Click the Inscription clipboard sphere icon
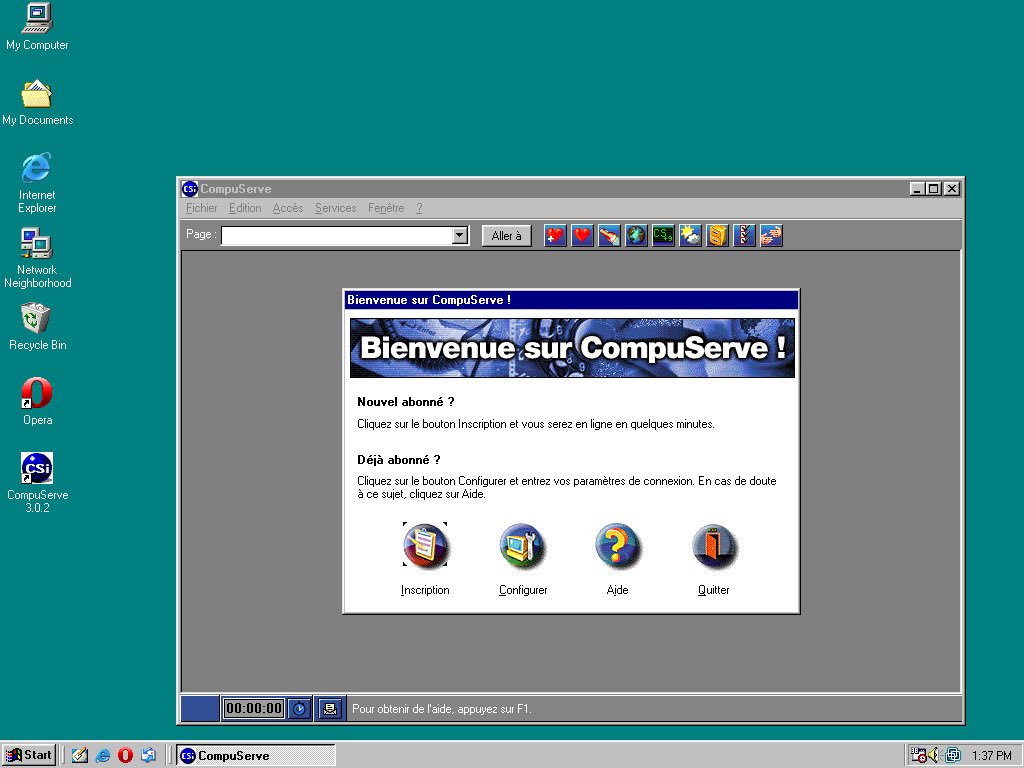The width and height of the screenshot is (1024, 768). [425, 545]
